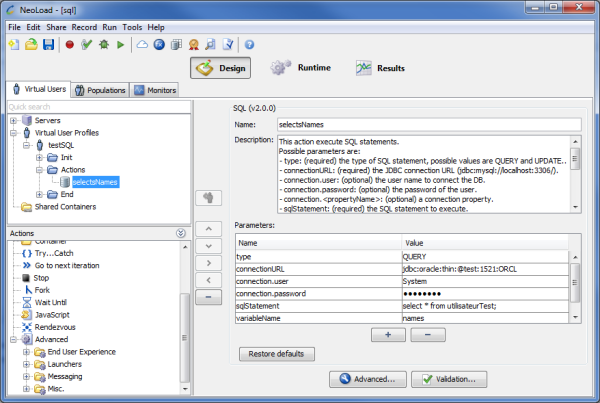Switch to the Populations tab

coord(100,90)
